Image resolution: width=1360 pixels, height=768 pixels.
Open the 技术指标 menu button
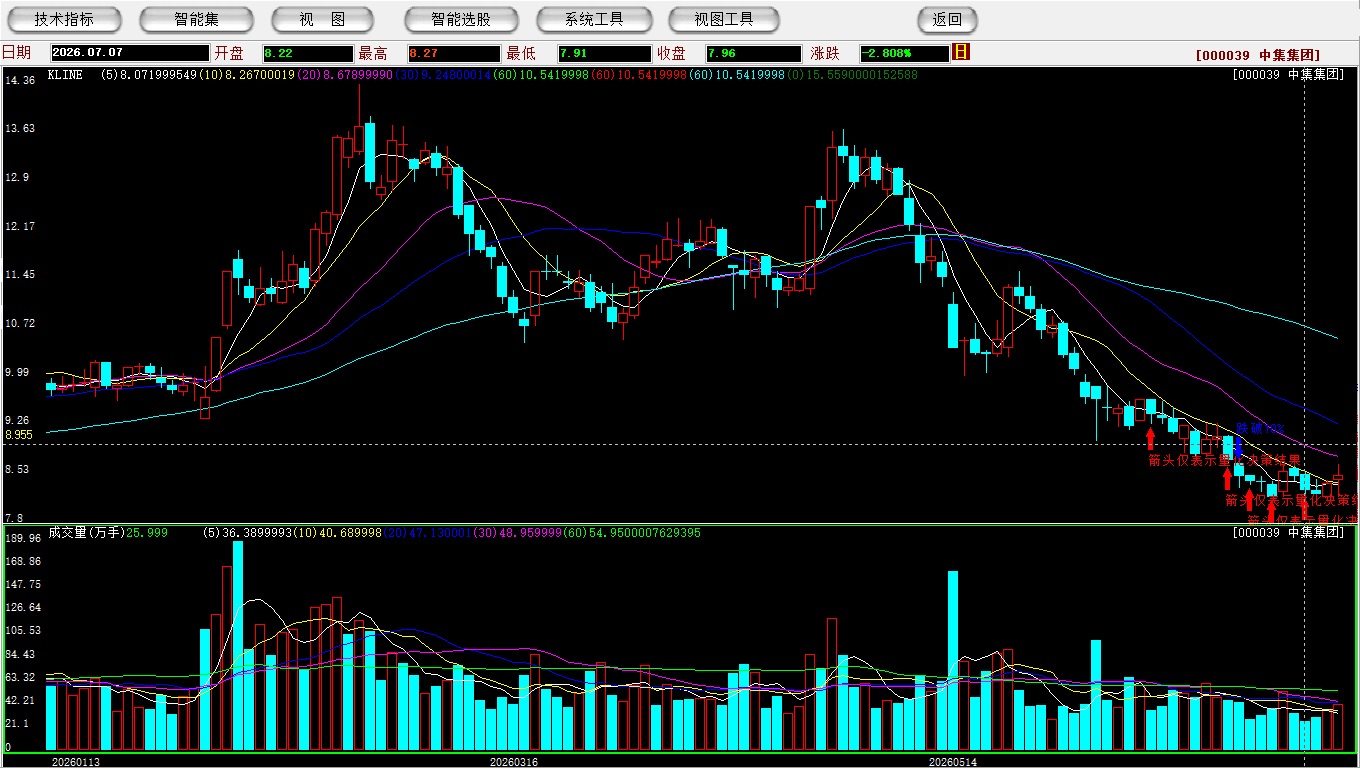click(64, 19)
